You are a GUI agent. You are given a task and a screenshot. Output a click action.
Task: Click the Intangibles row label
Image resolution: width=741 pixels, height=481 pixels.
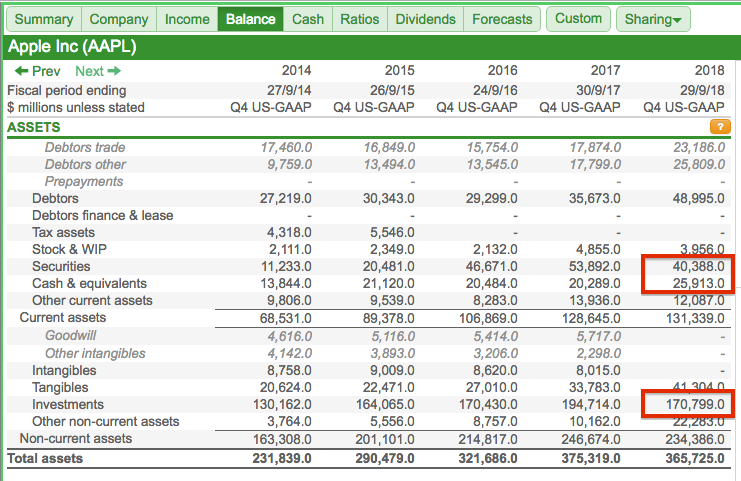click(x=64, y=370)
